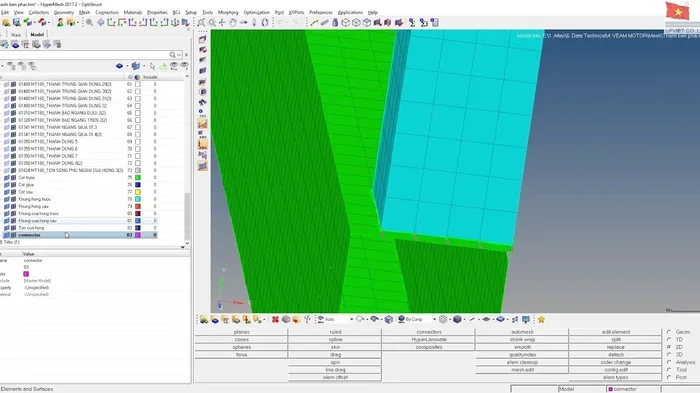Click the first vertical toolbar view icon
This screenshot has height=393, width=700.
coord(202,39)
